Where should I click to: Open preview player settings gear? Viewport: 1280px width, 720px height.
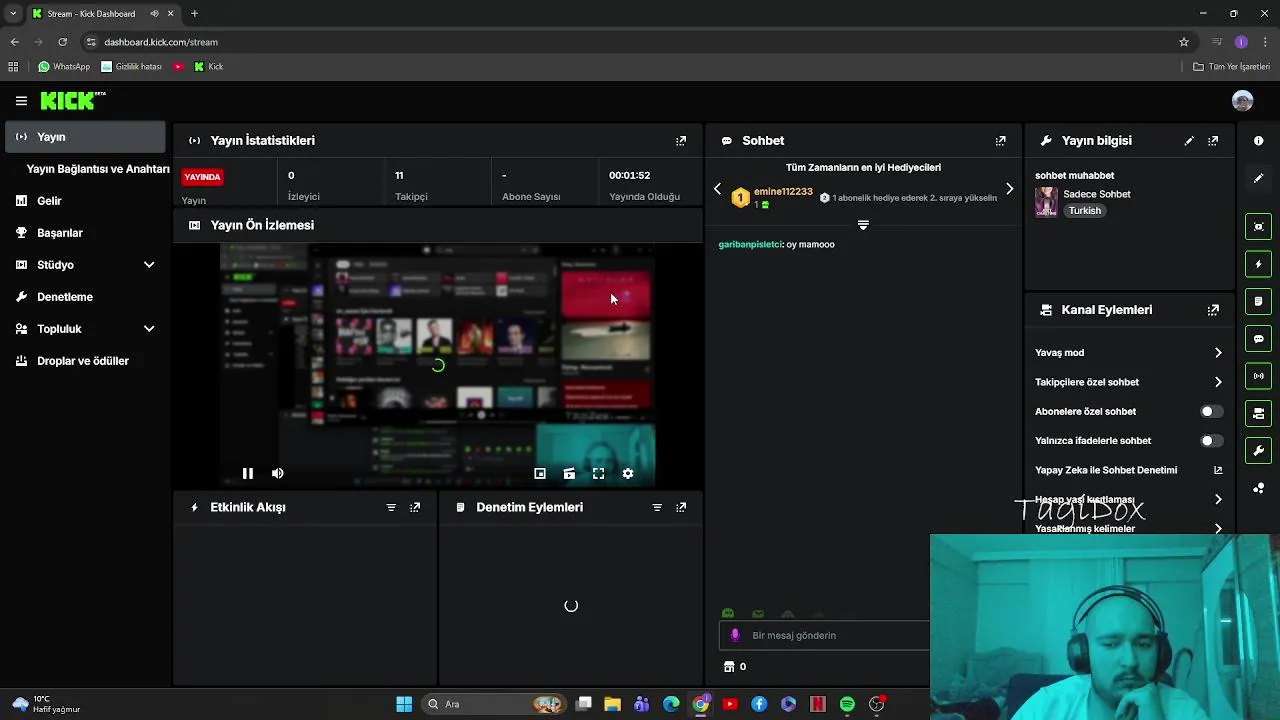(628, 474)
